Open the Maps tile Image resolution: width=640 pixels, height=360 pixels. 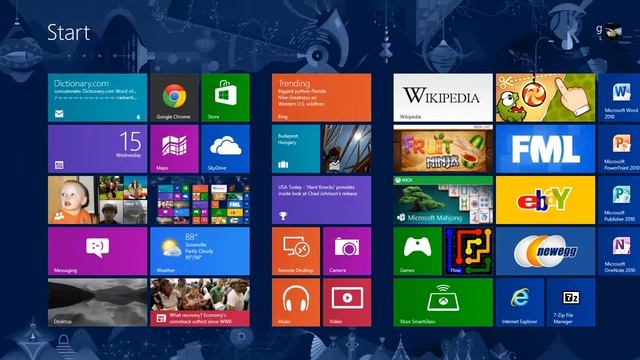(x=174, y=149)
